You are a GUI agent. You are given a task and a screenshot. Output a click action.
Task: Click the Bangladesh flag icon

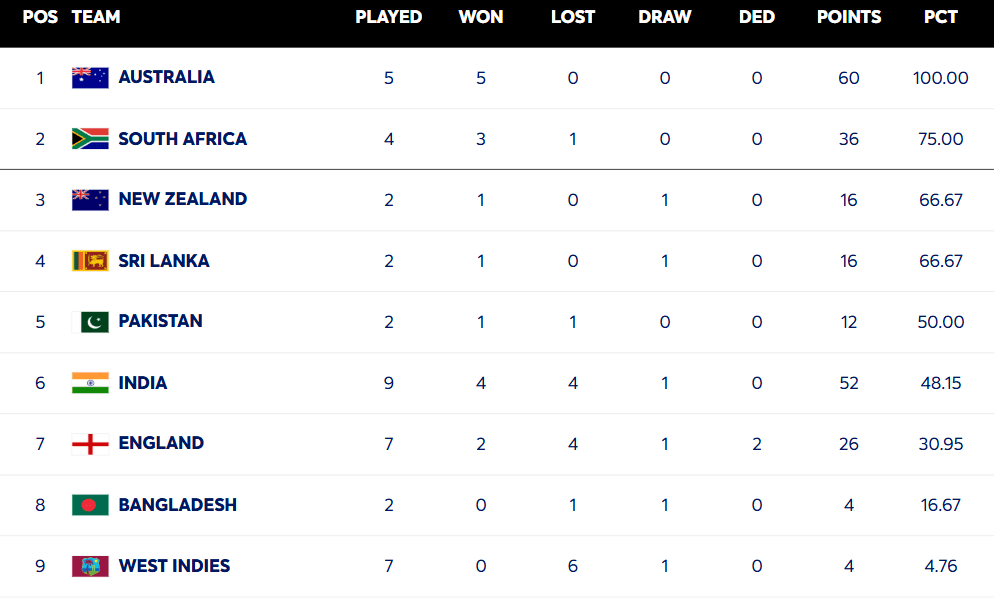pyautogui.click(x=90, y=505)
